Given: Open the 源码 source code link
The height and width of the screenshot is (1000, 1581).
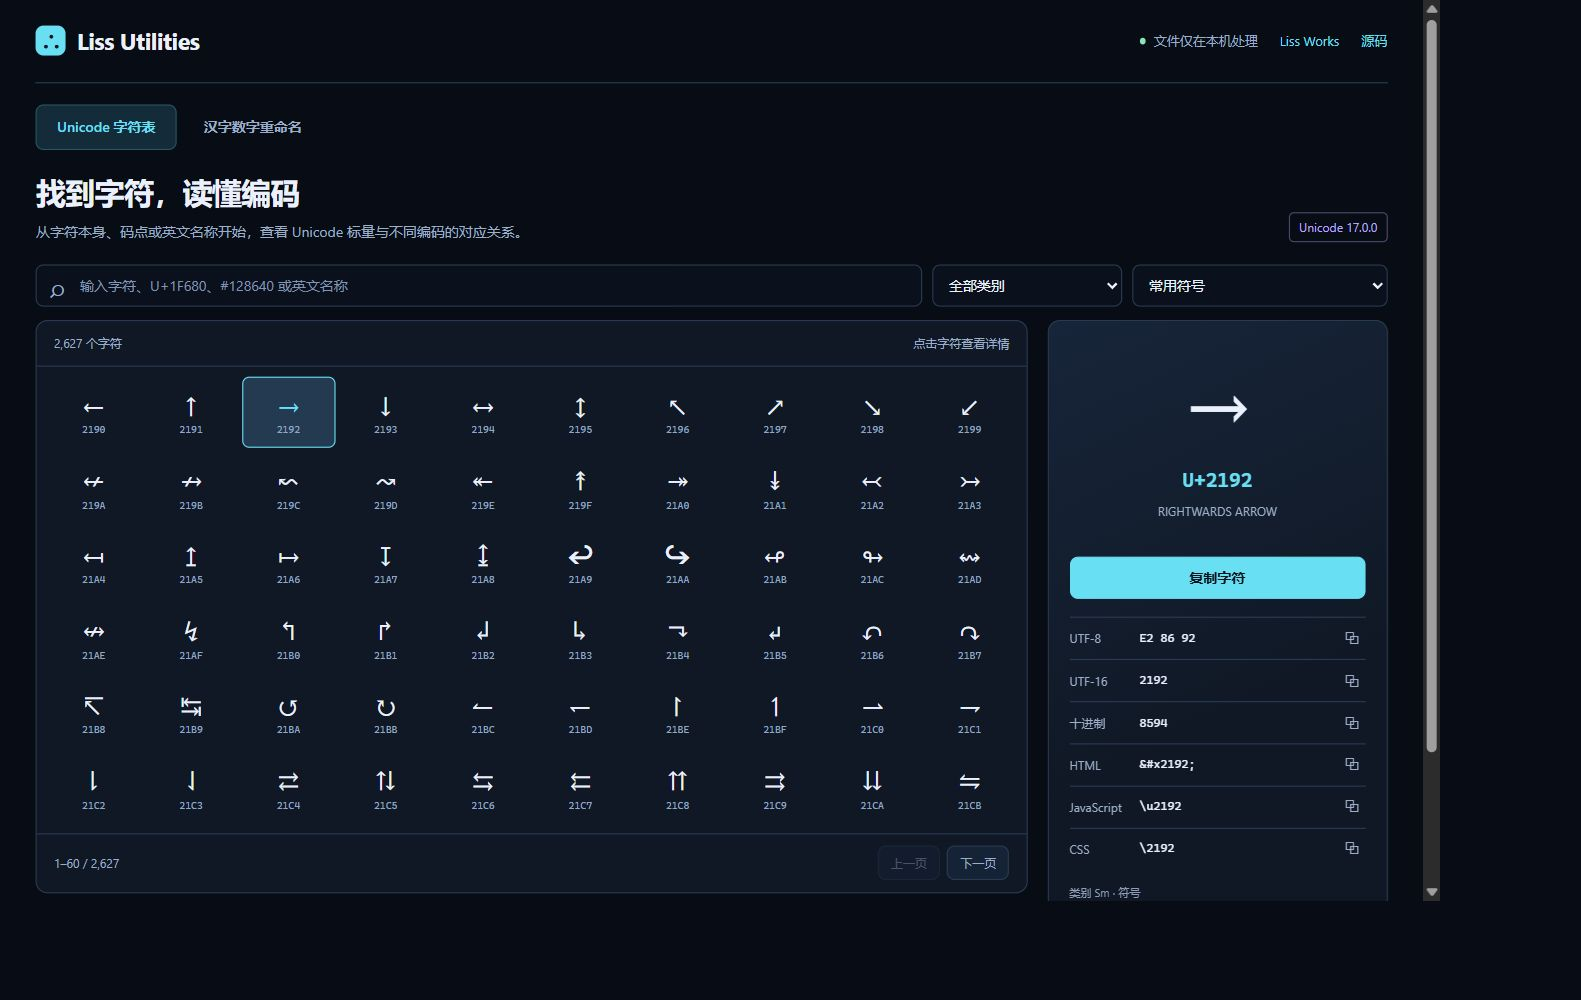Looking at the screenshot, I should pos(1374,41).
